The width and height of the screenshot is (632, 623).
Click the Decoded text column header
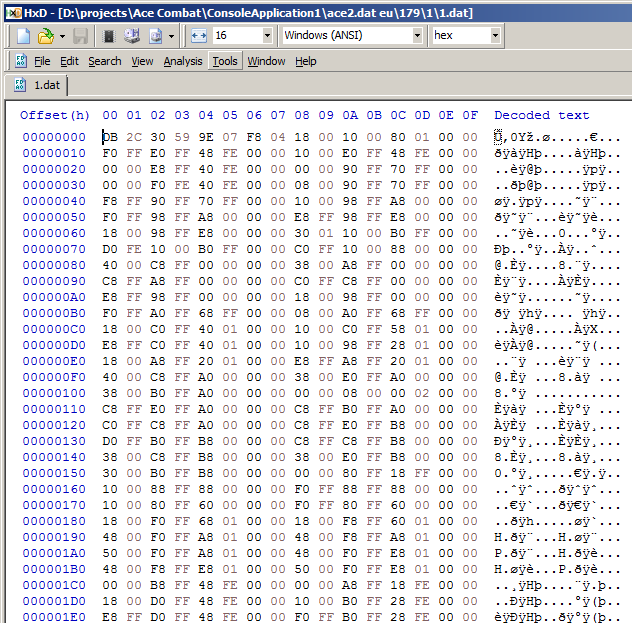point(541,115)
